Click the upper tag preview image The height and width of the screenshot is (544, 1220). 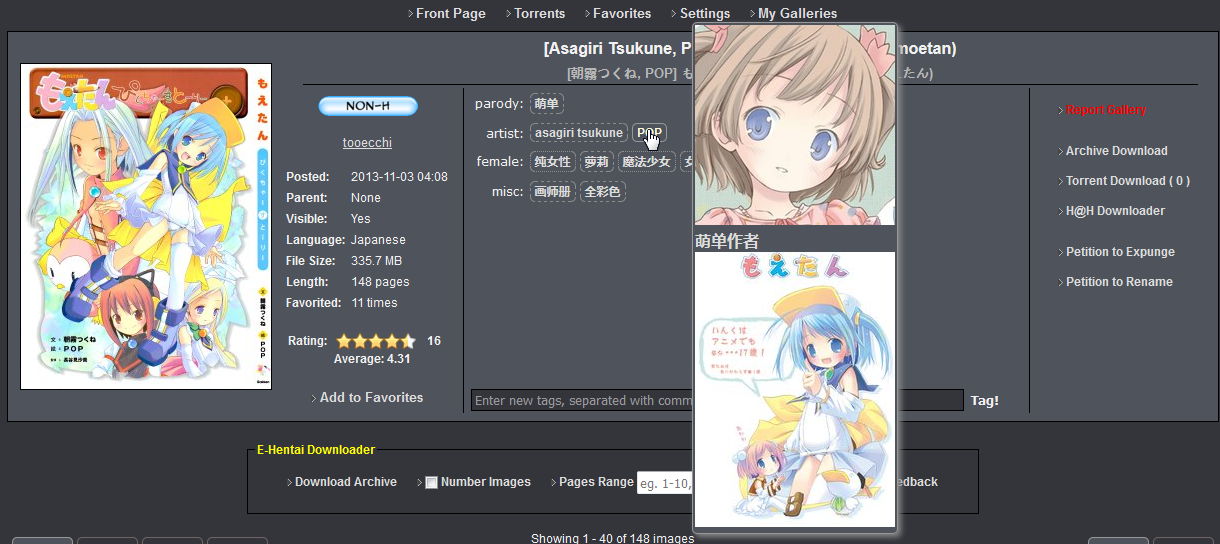point(795,125)
